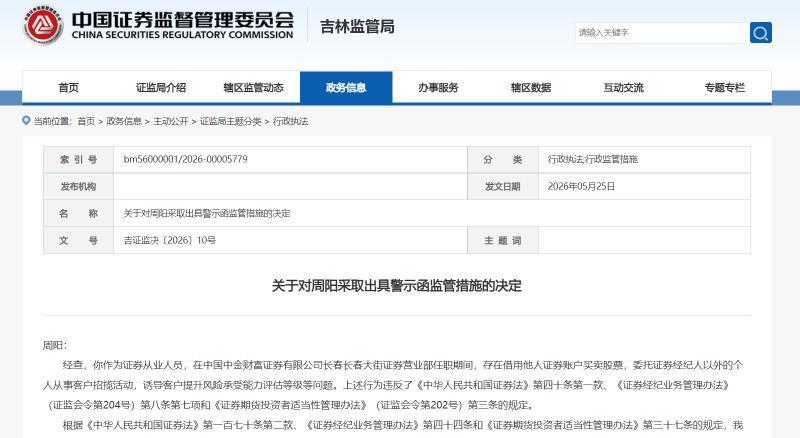Screen dimensions: 800x438
Task: Click the 发布机构 label cell
Action: (79, 186)
